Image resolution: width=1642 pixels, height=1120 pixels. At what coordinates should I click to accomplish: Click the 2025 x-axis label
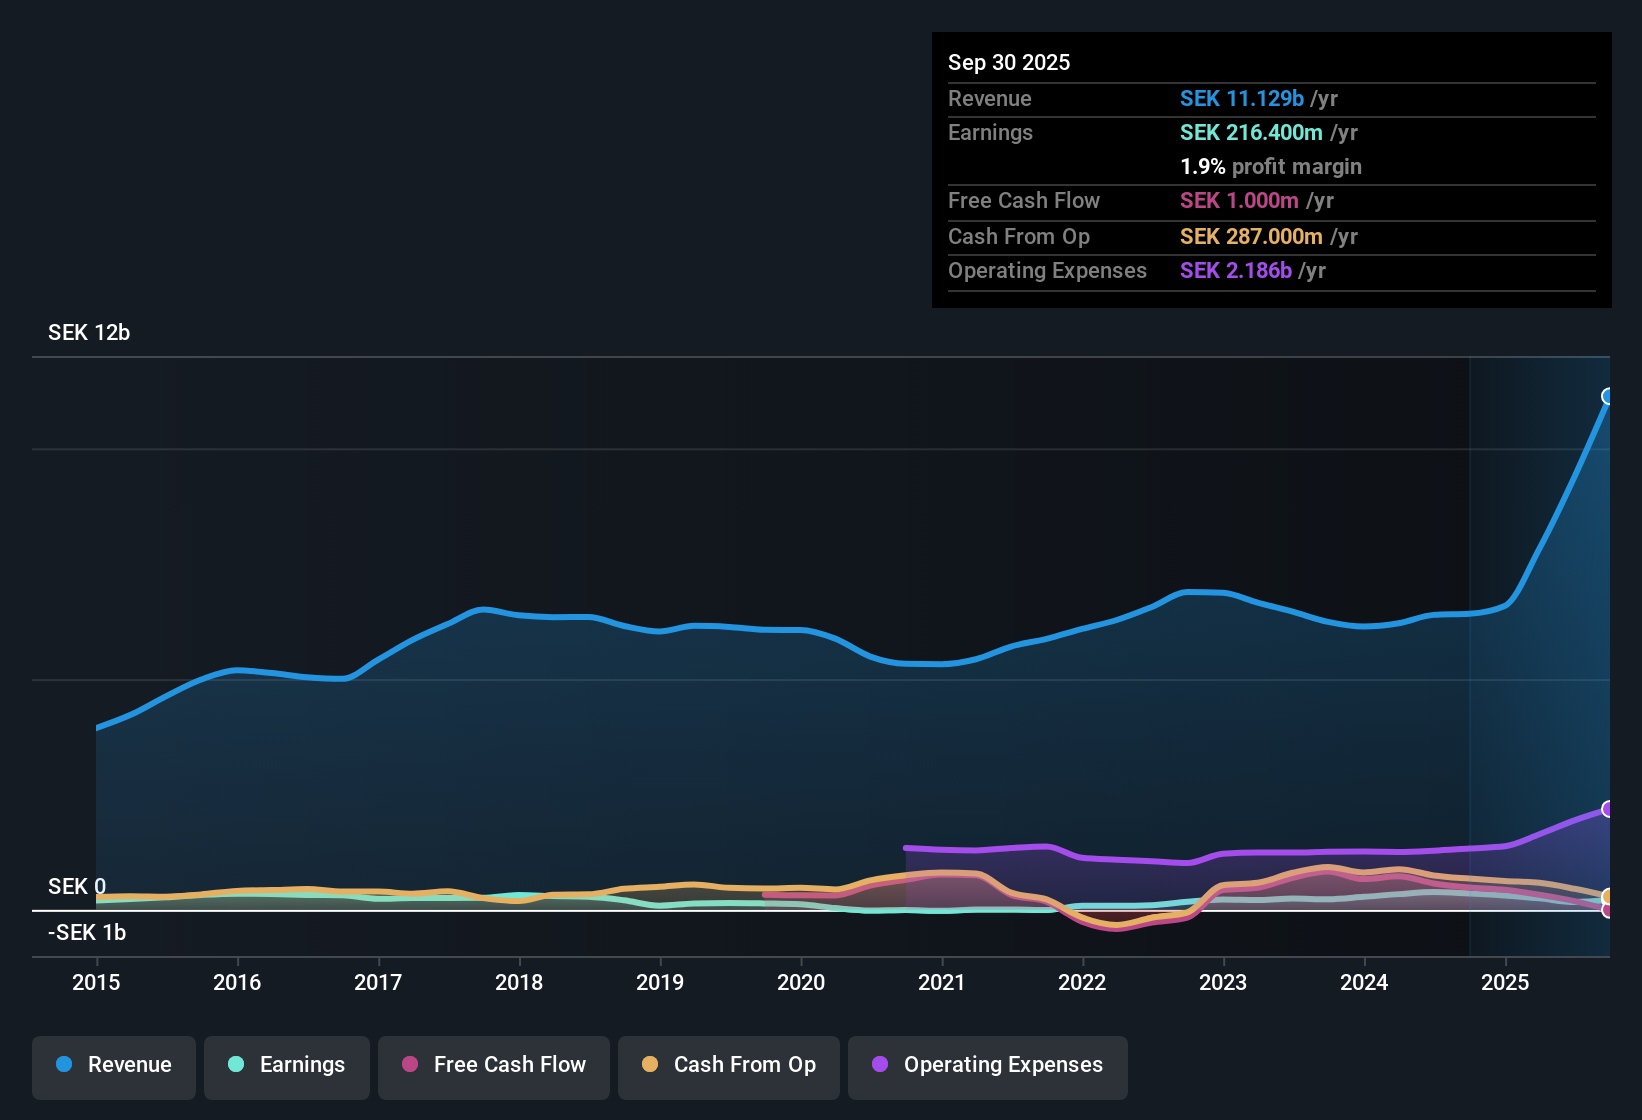pos(1505,983)
